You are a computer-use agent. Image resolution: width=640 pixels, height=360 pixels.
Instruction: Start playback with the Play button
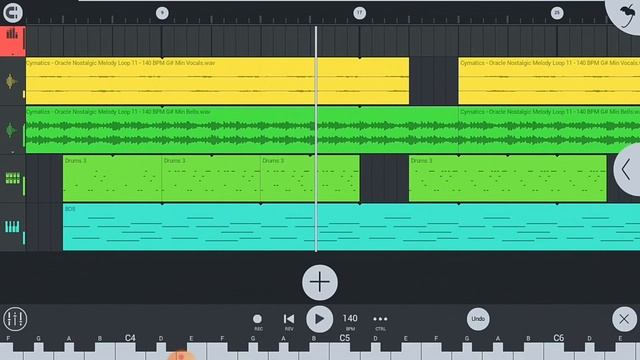pyautogui.click(x=319, y=319)
